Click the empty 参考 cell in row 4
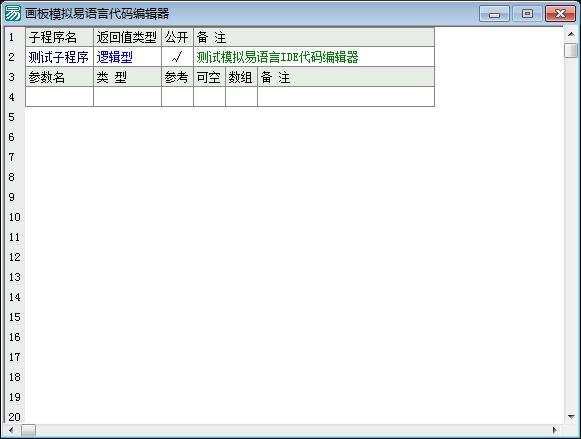The image size is (581, 439). 177,97
